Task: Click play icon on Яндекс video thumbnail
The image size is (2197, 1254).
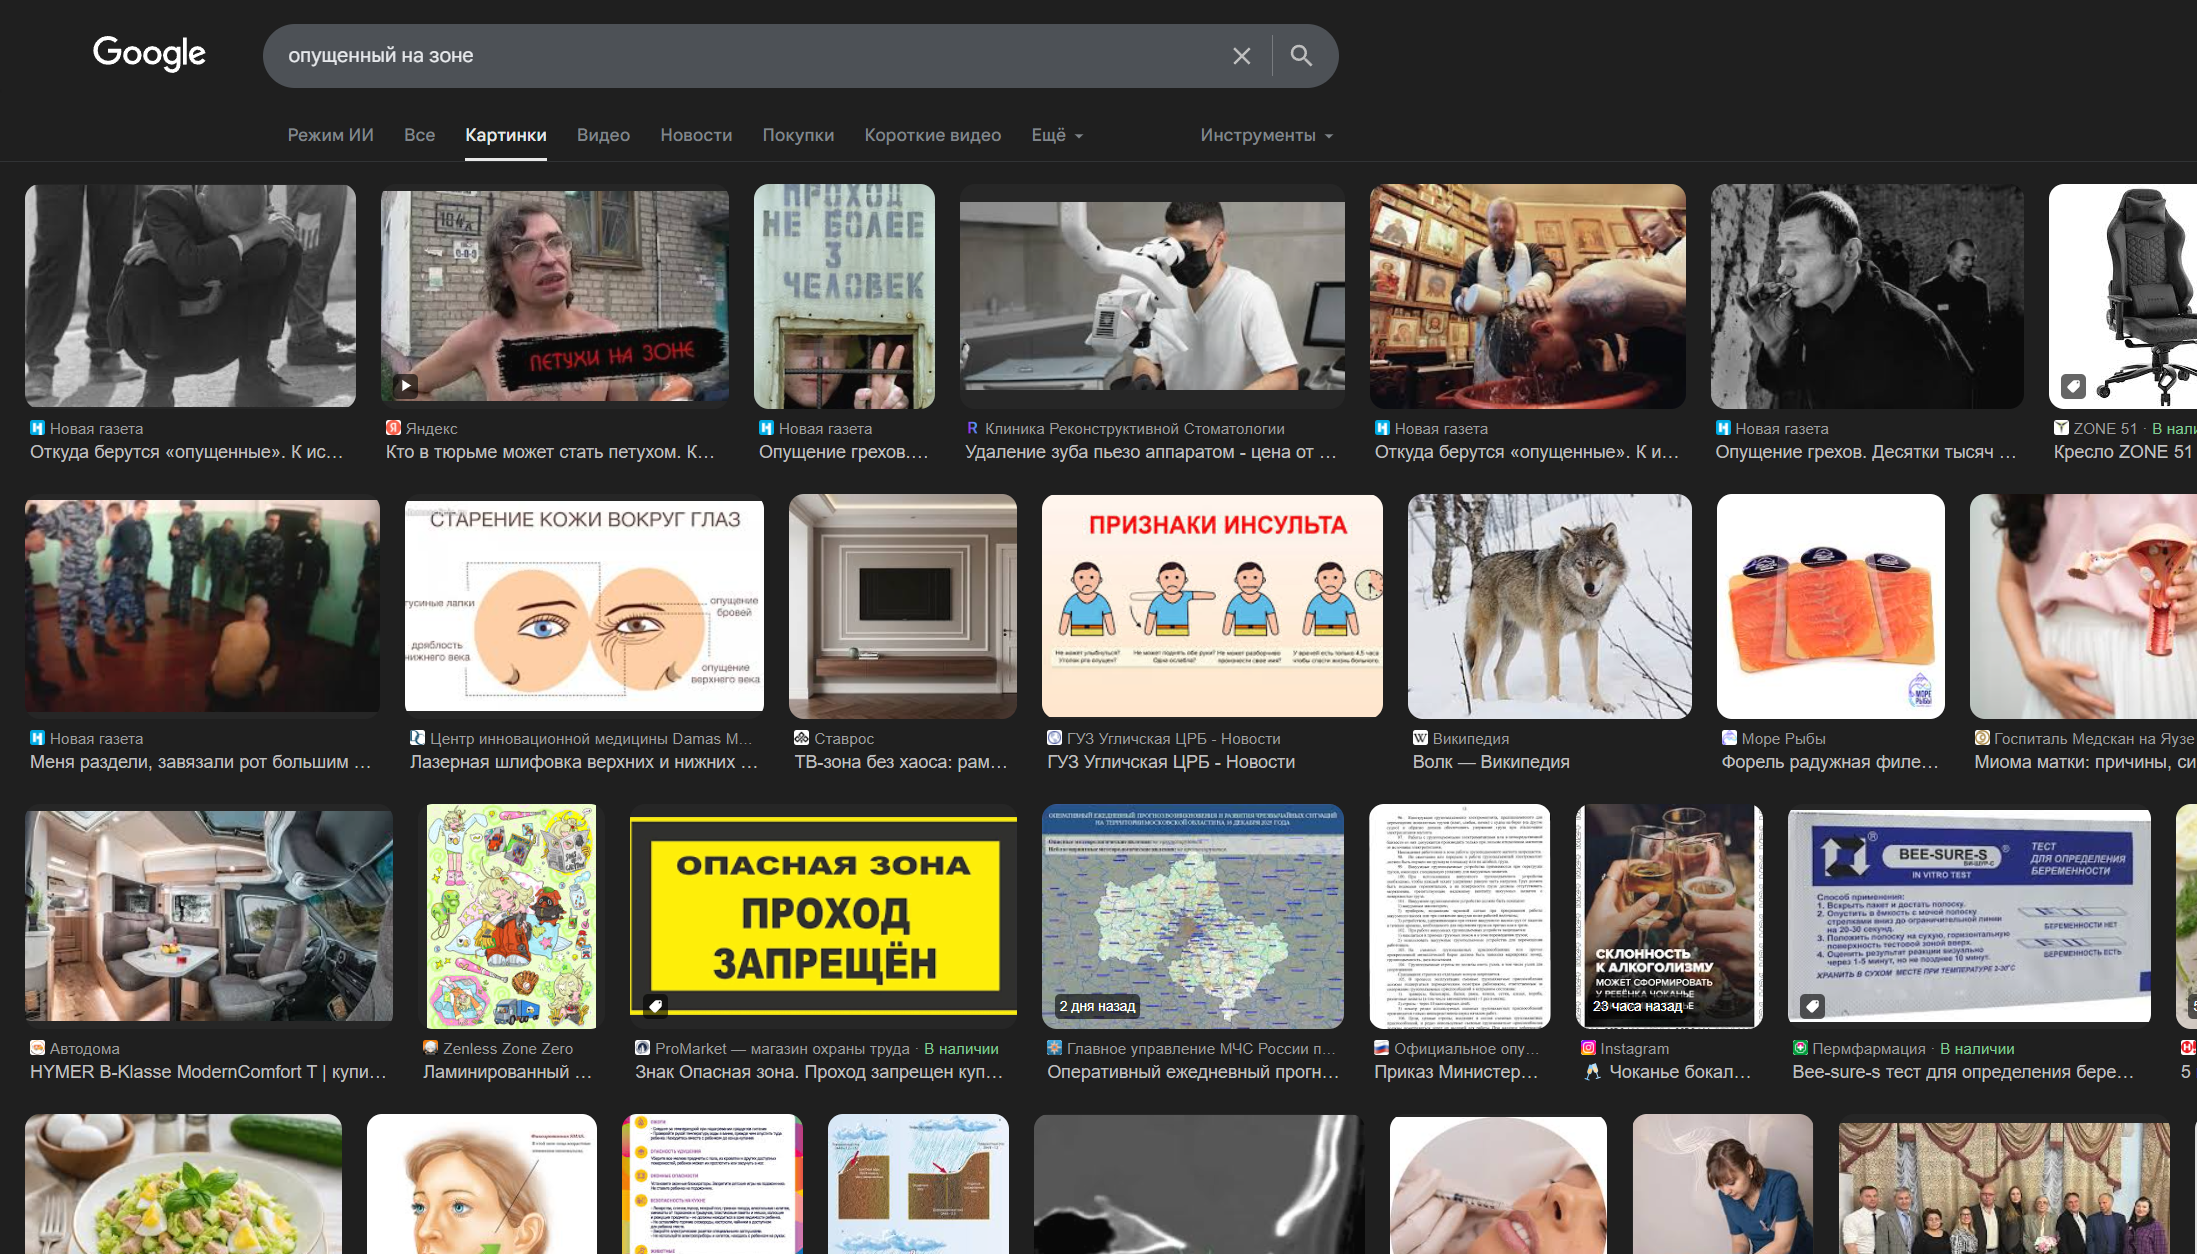Action: (405, 385)
